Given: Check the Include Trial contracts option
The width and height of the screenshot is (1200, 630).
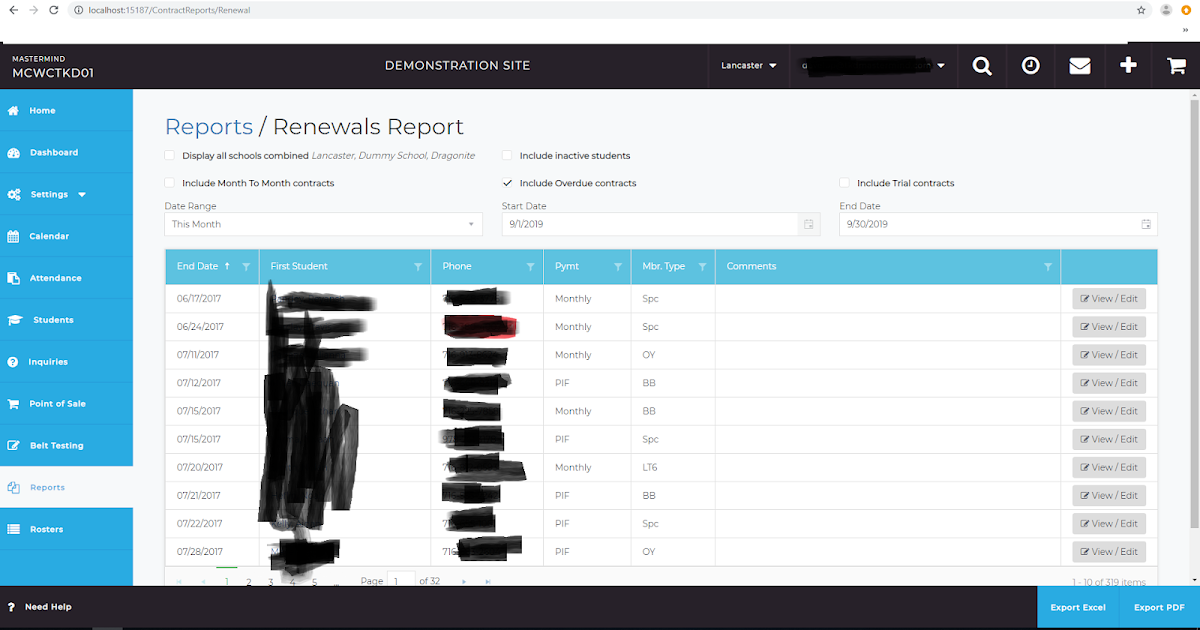Looking at the screenshot, I should click(845, 183).
